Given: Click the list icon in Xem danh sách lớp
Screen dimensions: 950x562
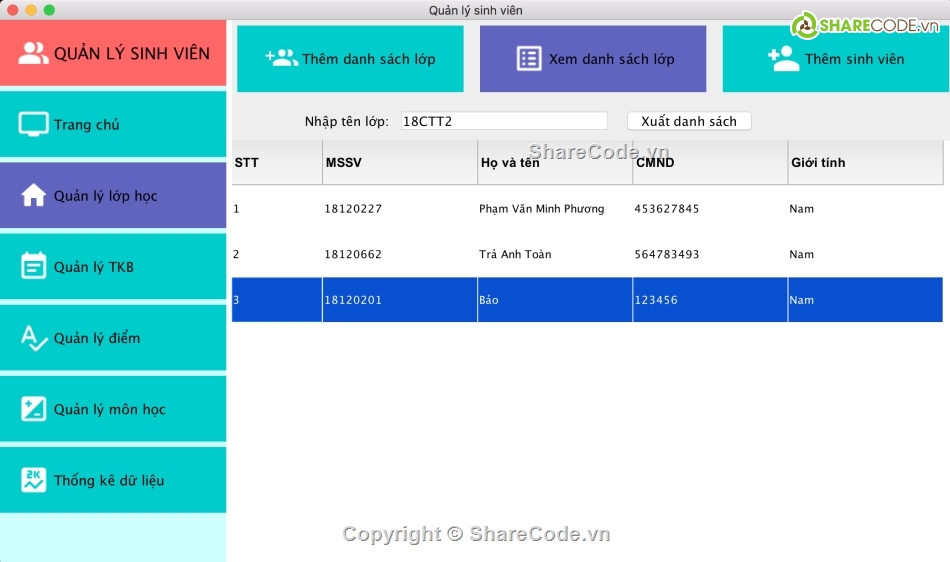Looking at the screenshot, I should (529, 59).
